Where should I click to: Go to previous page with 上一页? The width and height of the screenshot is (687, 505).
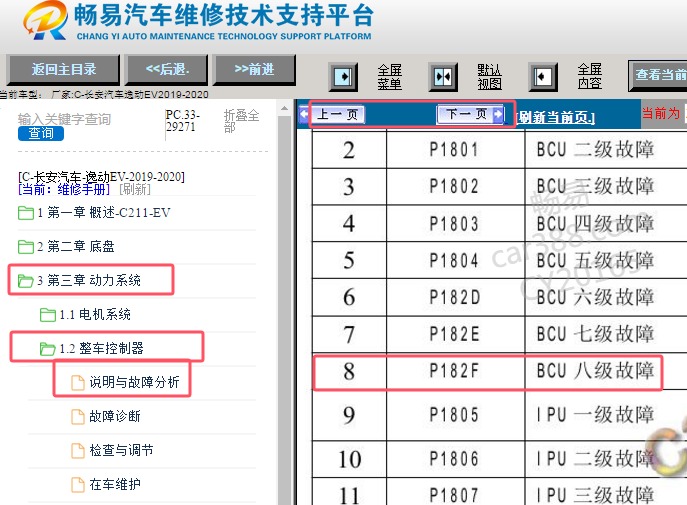click(x=337, y=115)
